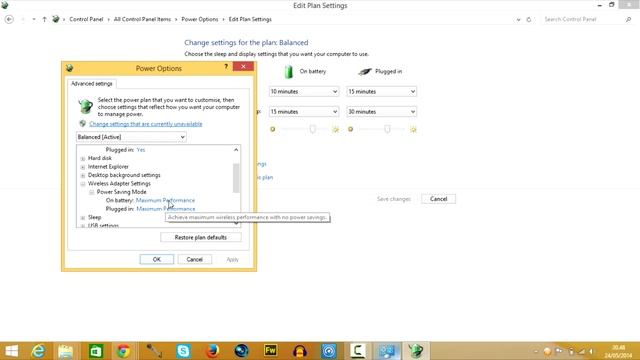
Task: Click Edit Plan Settings breadcrumb
Action: (250, 19)
